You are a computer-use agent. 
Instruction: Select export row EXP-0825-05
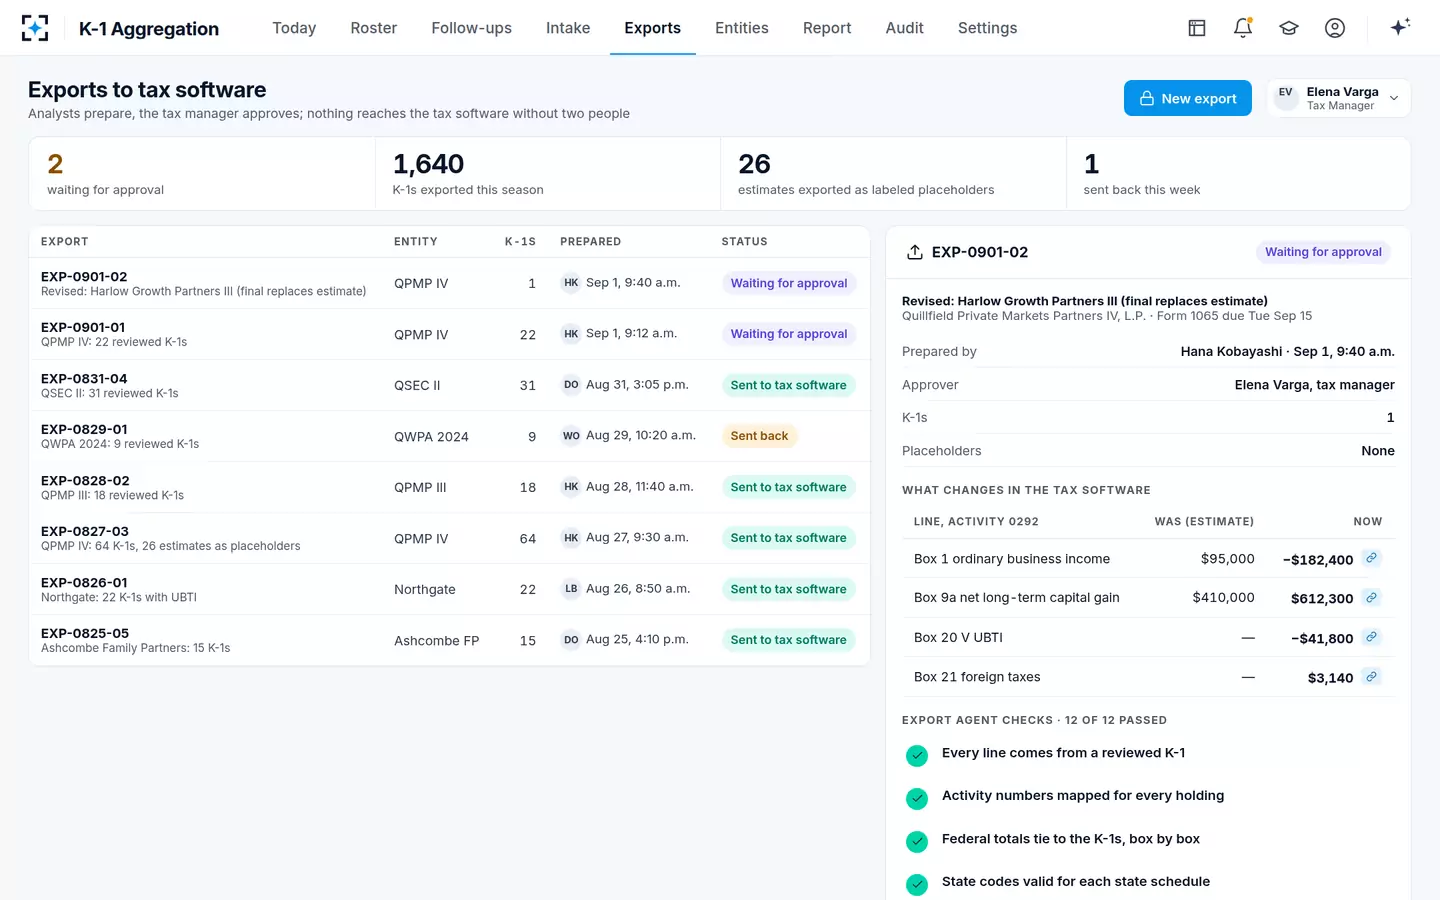pyautogui.click(x=449, y=640)
